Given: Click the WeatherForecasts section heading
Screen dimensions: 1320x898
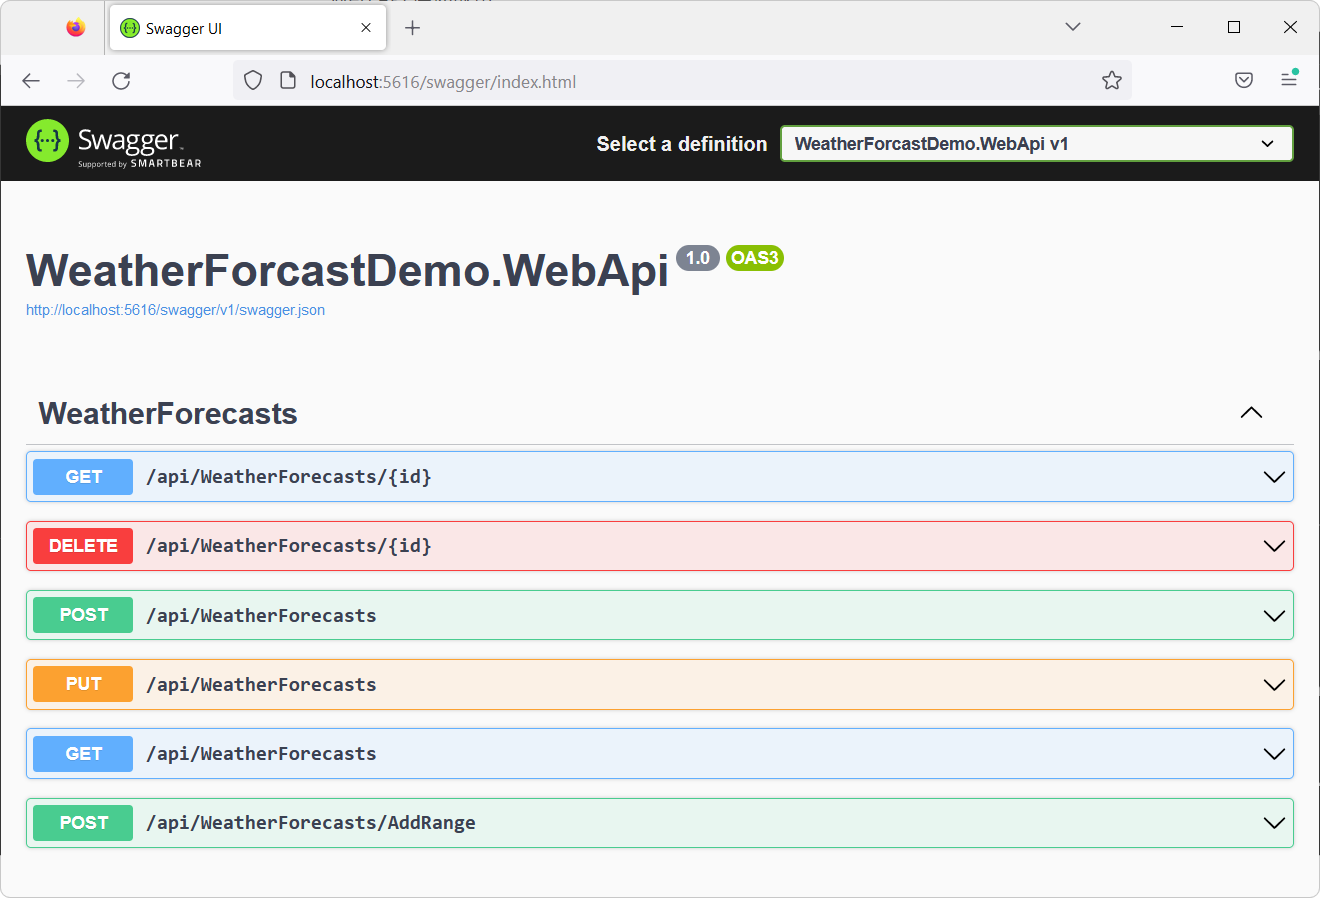Looking at the screenshot, I should [168, 414].
